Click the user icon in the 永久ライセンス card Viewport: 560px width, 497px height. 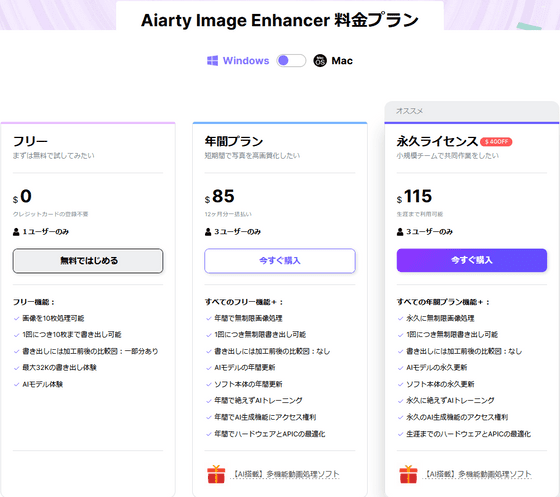point(400,232)
